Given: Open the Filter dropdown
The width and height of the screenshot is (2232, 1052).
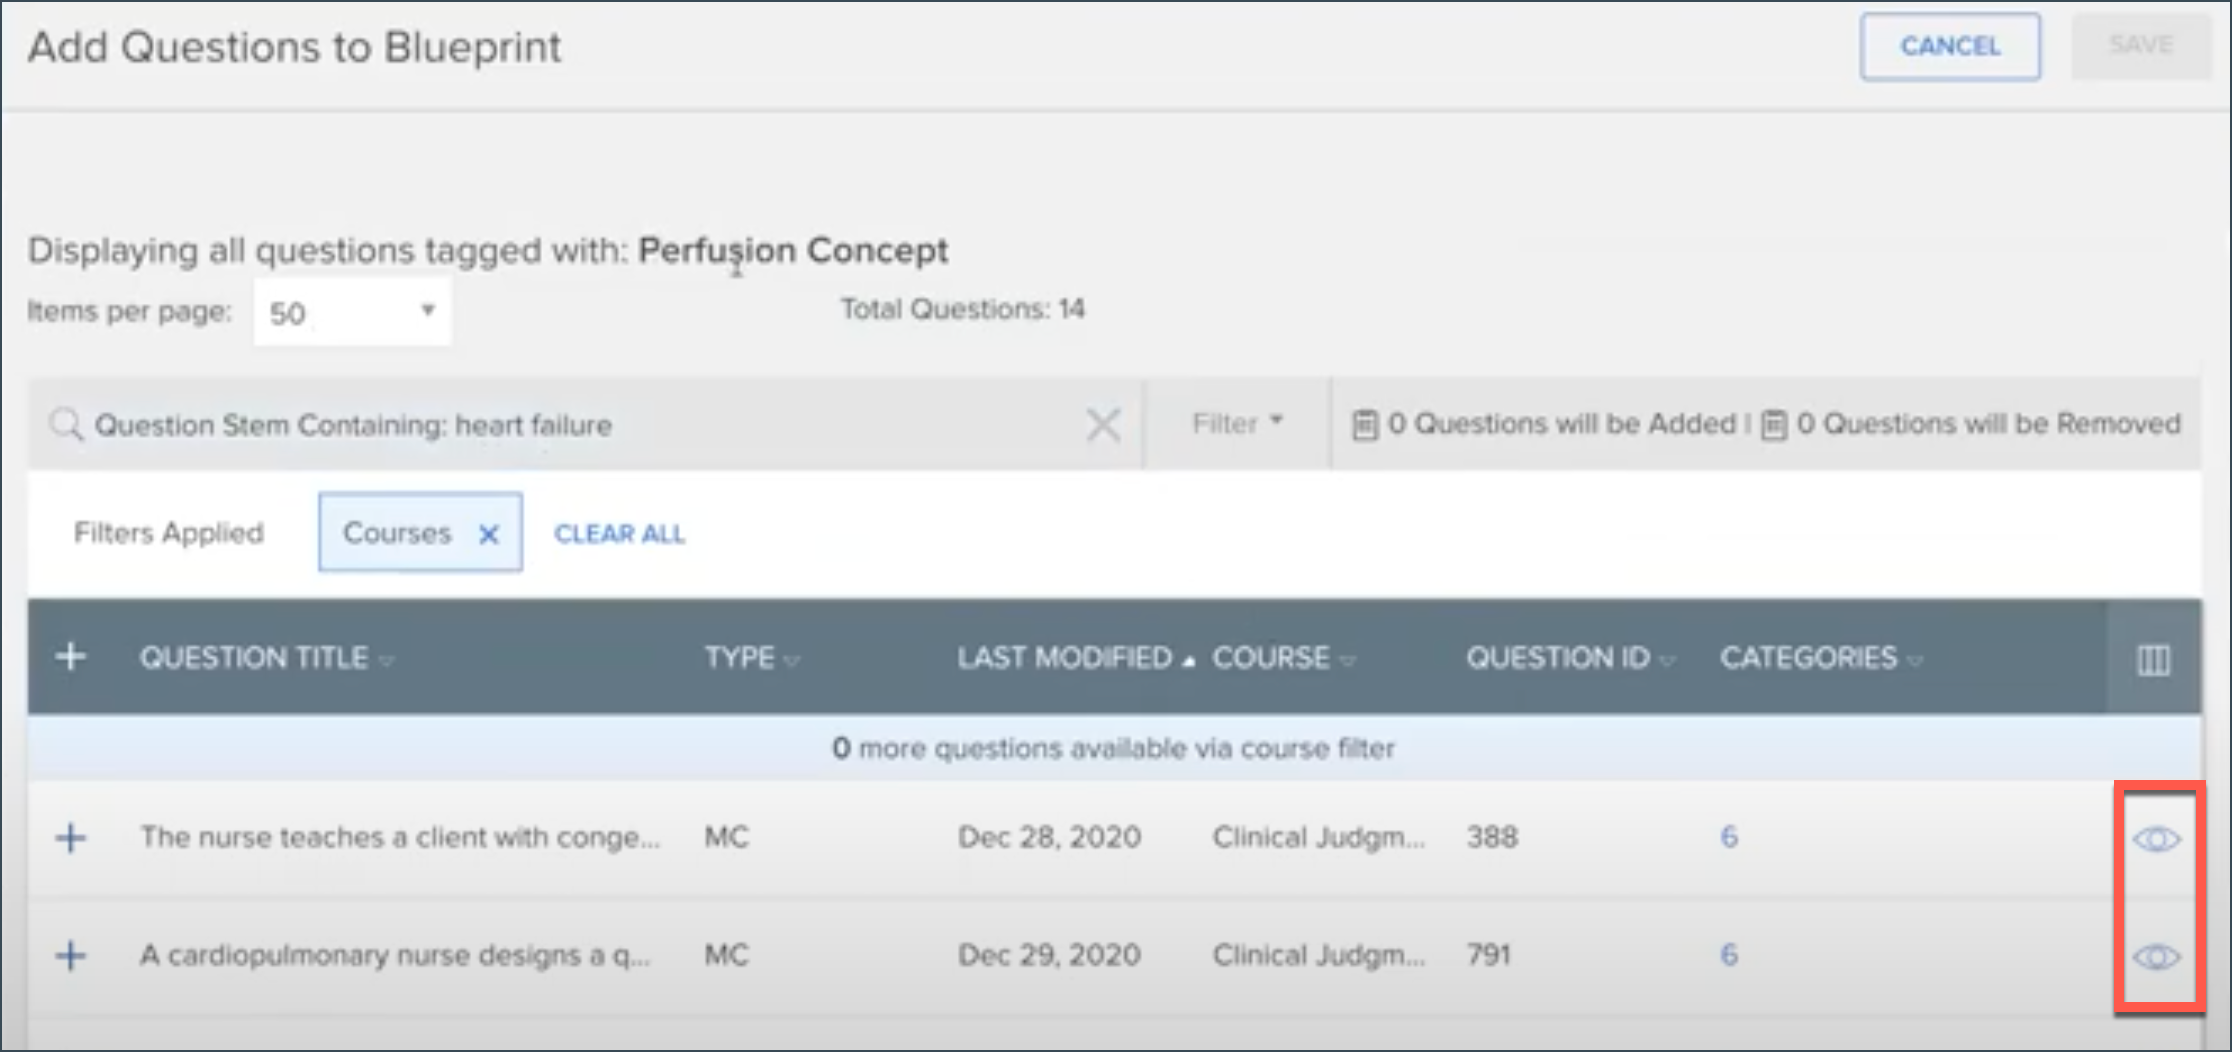Looking at the screenshot, I should [x=1236, y=423].
